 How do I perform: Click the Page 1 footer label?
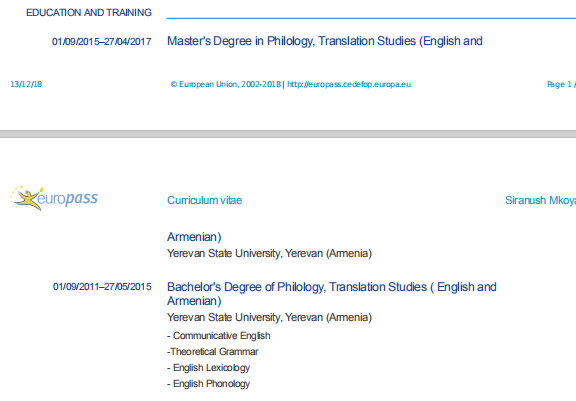point(559,84)
